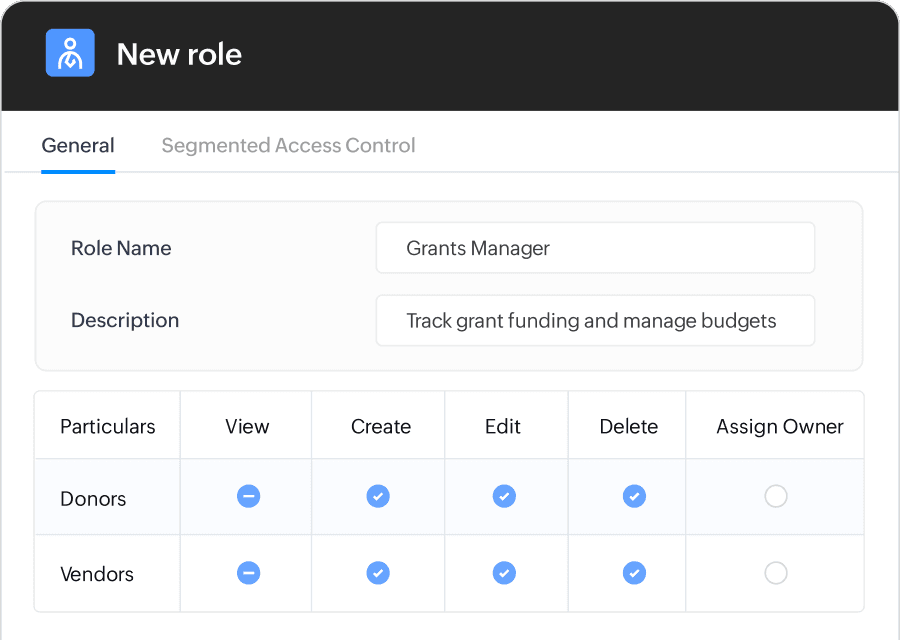The width and height of the screenshot is (900, 640).
Task: Click the 'Particulars' column header
Action: (108, 426)
